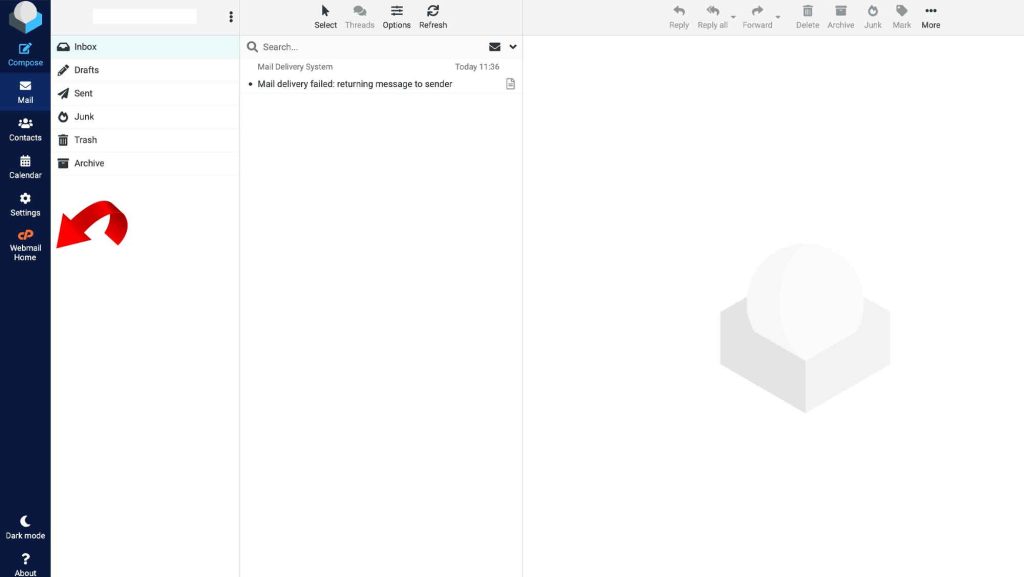Go to cPanel Webmail Home
This screenshot has width=1024, height=577.
[25, 244]
